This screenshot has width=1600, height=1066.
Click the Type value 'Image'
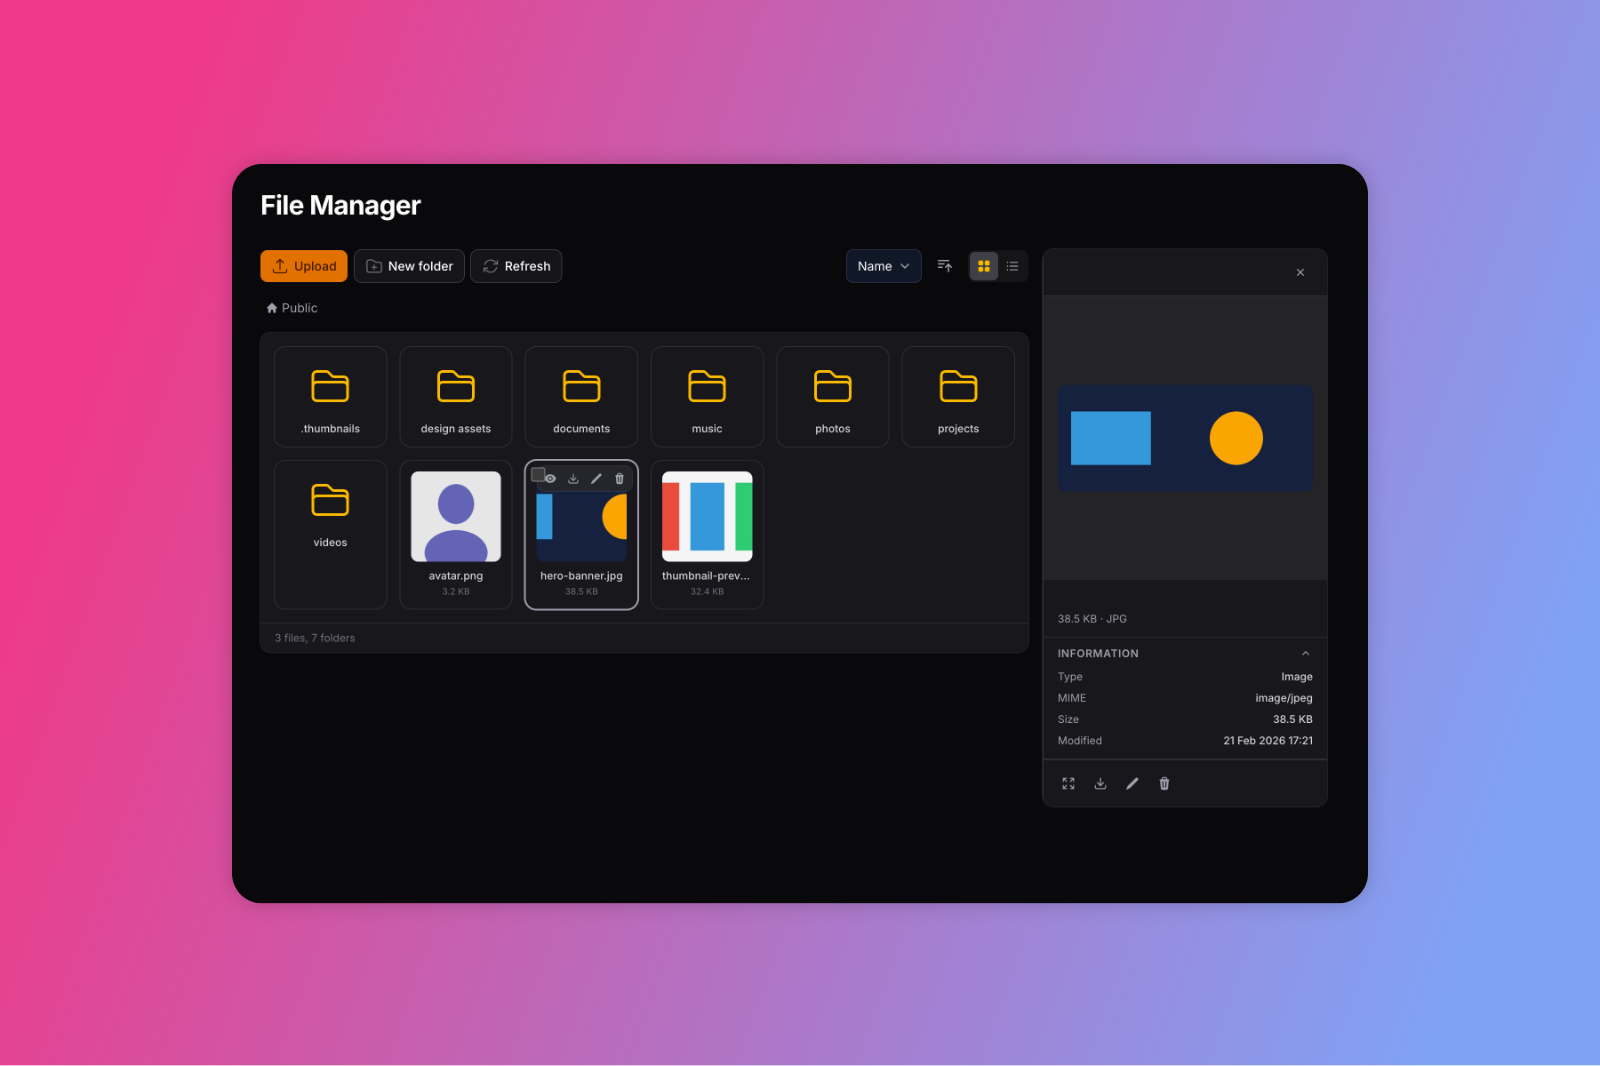1297,677
